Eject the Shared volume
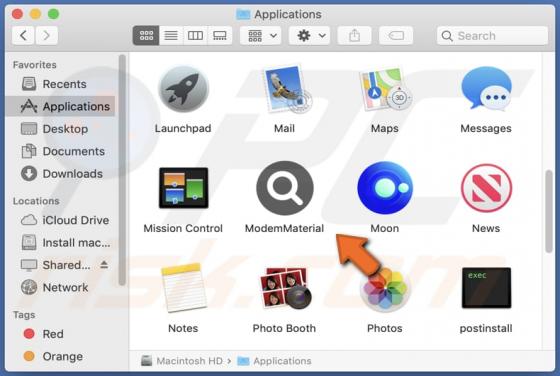 coord(104,265)
